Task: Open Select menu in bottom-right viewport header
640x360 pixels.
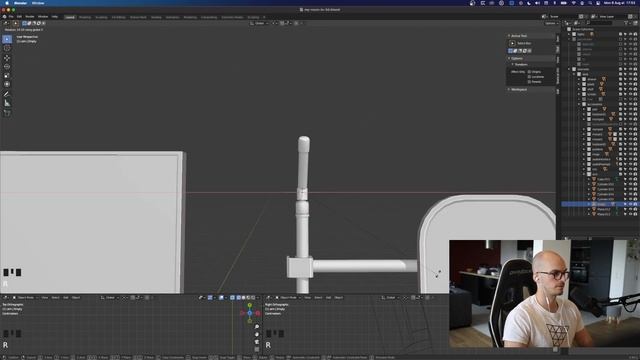Action: pos(318,298)
